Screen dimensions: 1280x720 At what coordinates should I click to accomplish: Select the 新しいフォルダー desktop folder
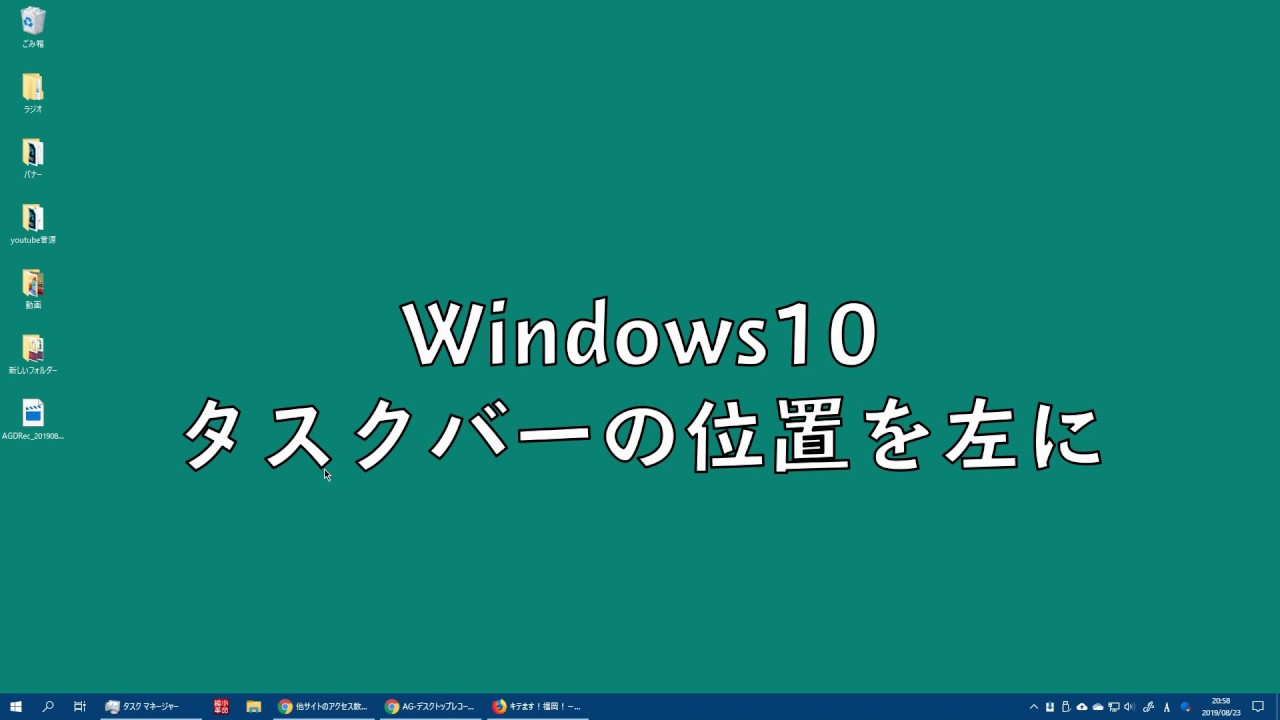pyautogui.click(x=33, y=355)
